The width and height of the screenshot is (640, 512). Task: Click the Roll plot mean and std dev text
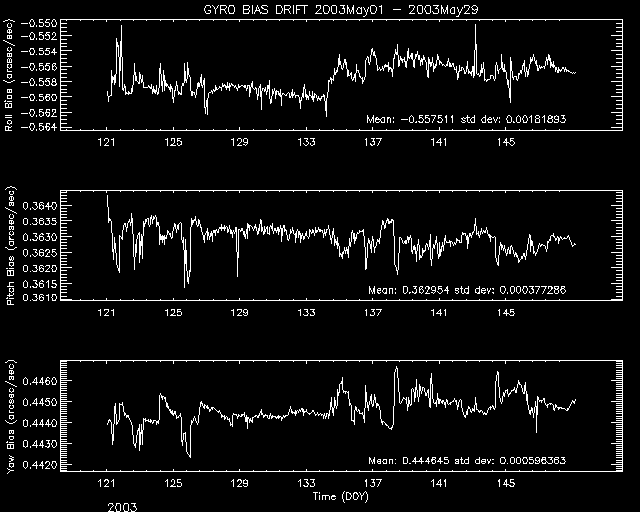466,119
